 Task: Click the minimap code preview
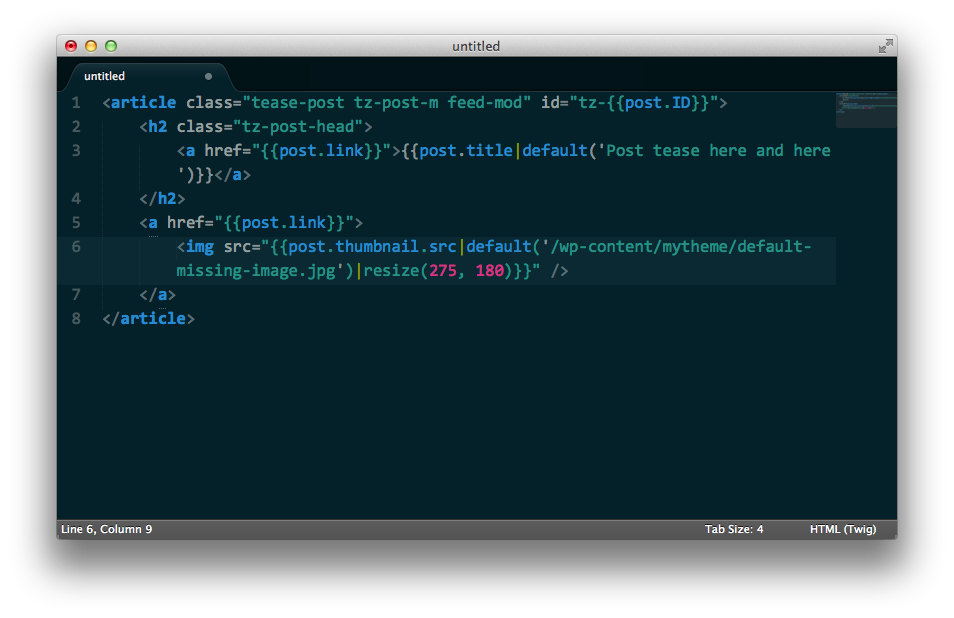point(866,109)
